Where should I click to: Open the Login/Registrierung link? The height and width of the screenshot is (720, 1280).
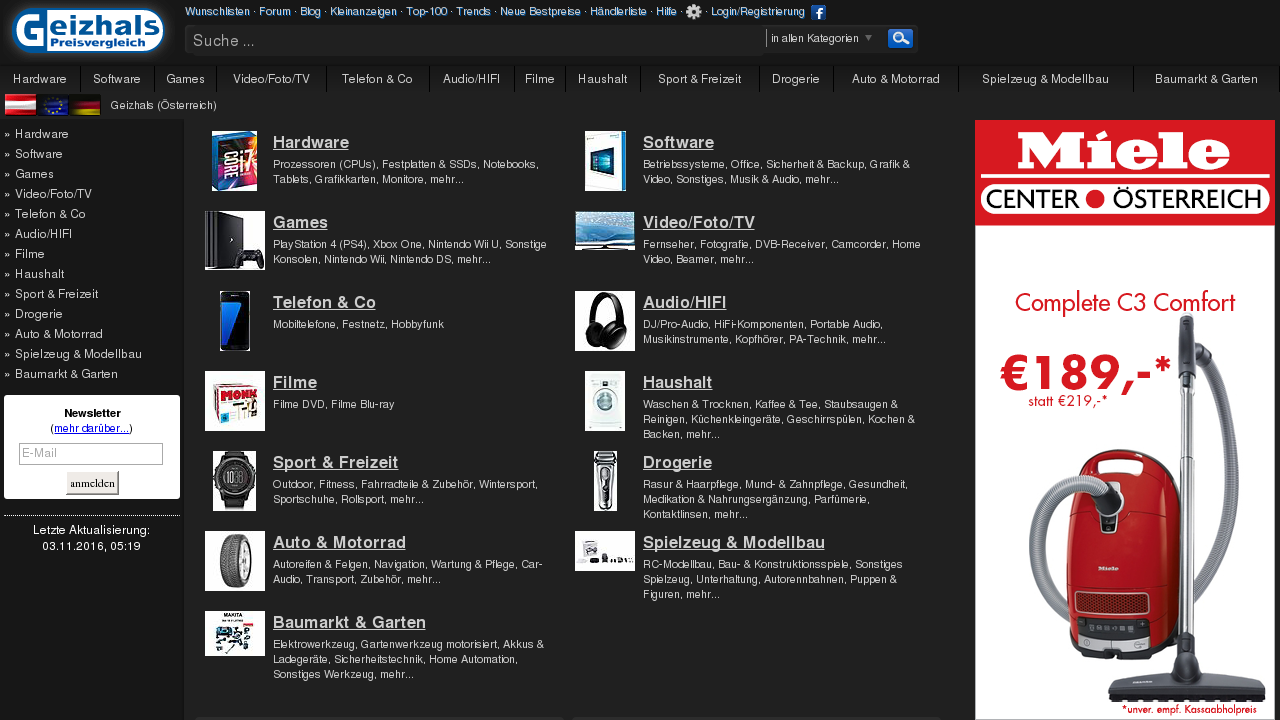[x=758, y=11]
